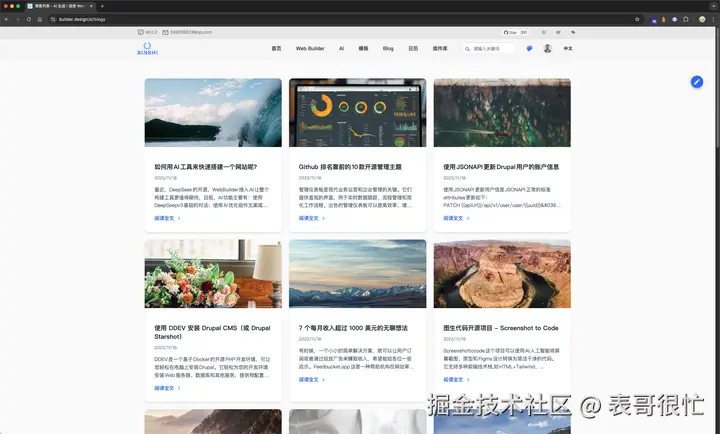Open the dashboard charts thumbnail
This screenshot has height=434, width=720.
point(357,113)
